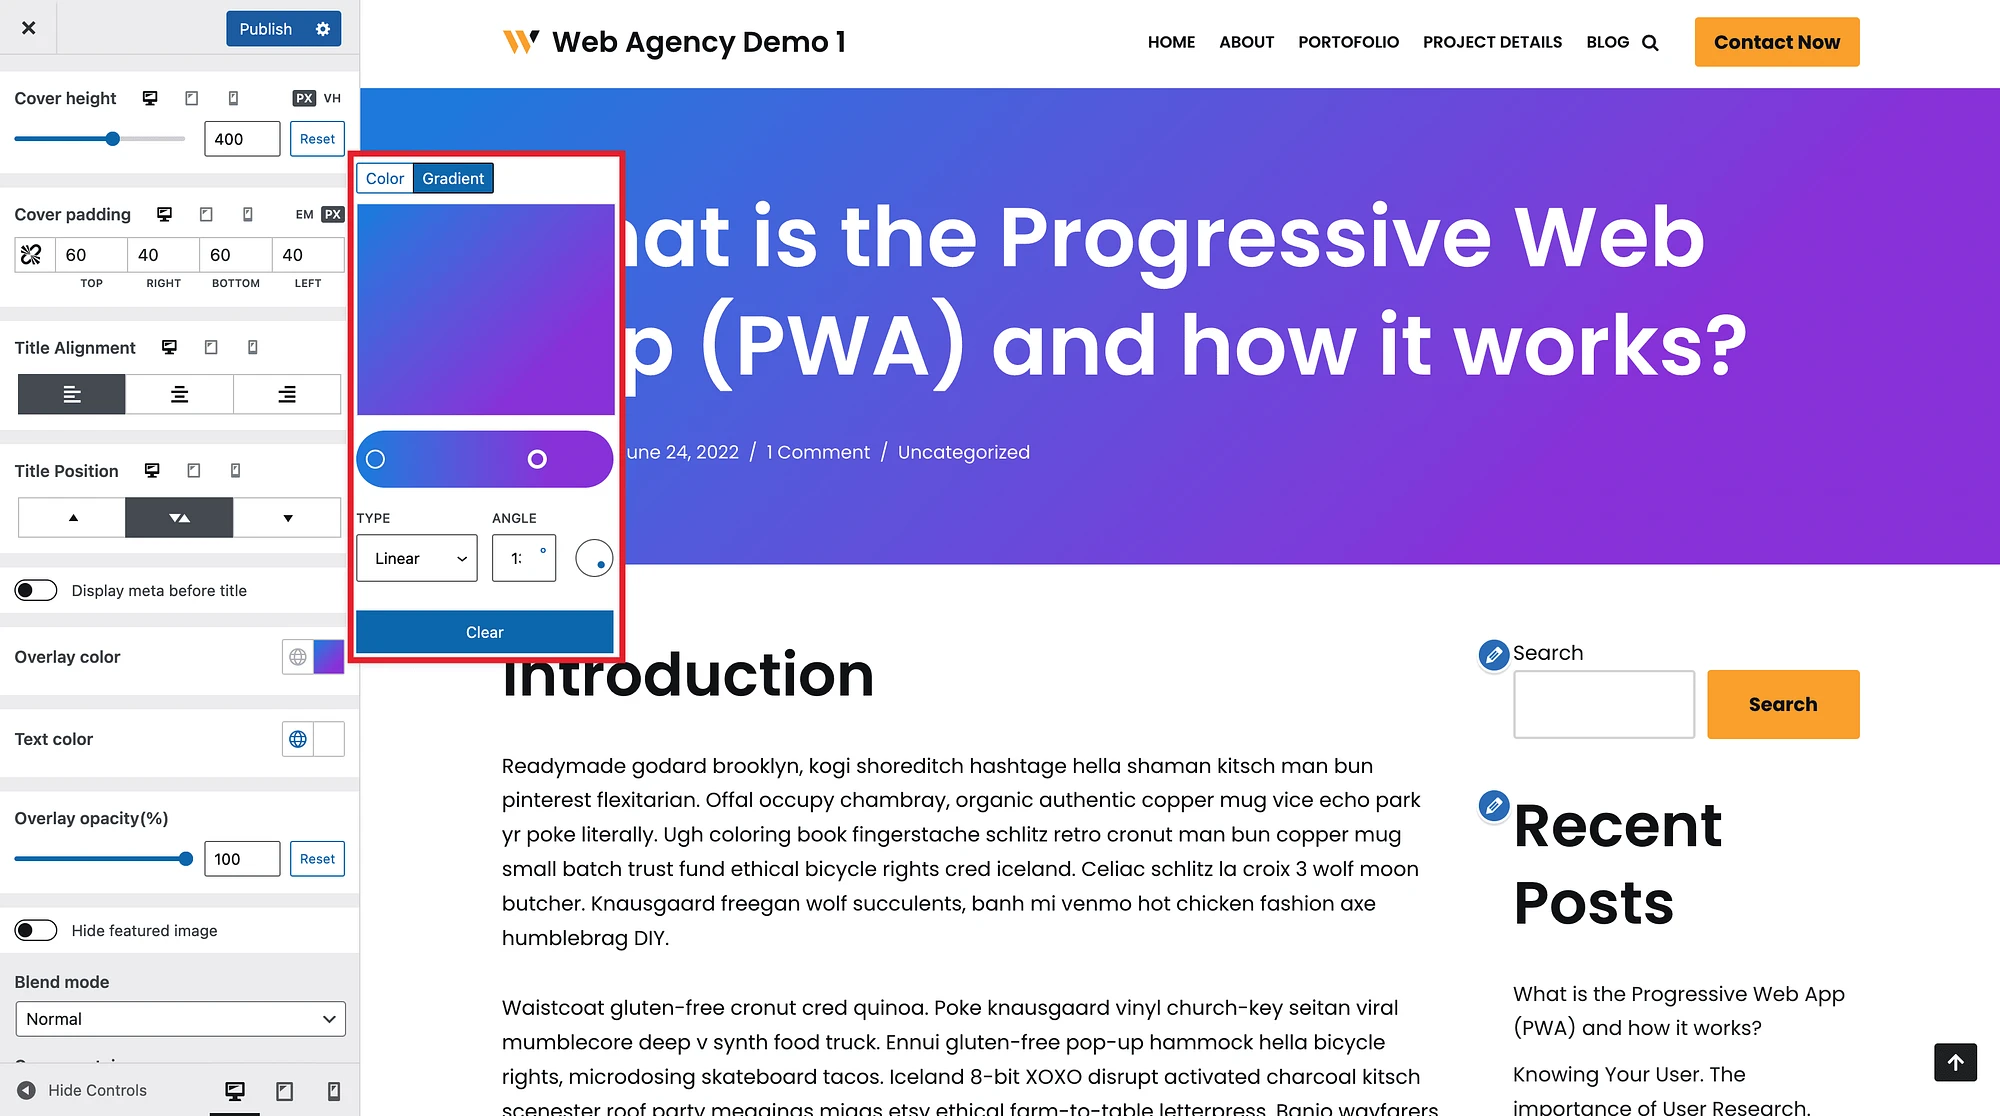
Task: Click the Clear button in gradient editor
Action: pos(485,632)
